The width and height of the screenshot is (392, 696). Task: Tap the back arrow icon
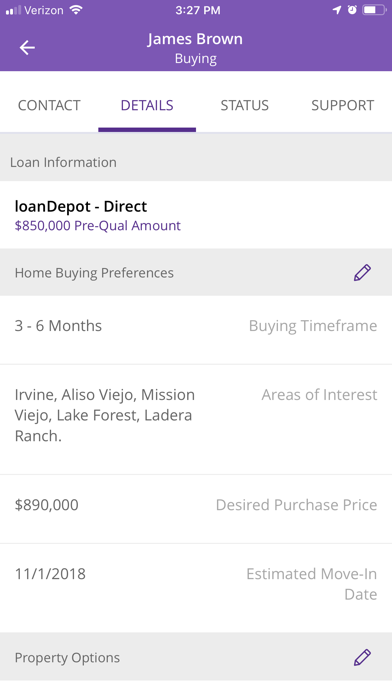pyautogui.click(x=27, y=47)
